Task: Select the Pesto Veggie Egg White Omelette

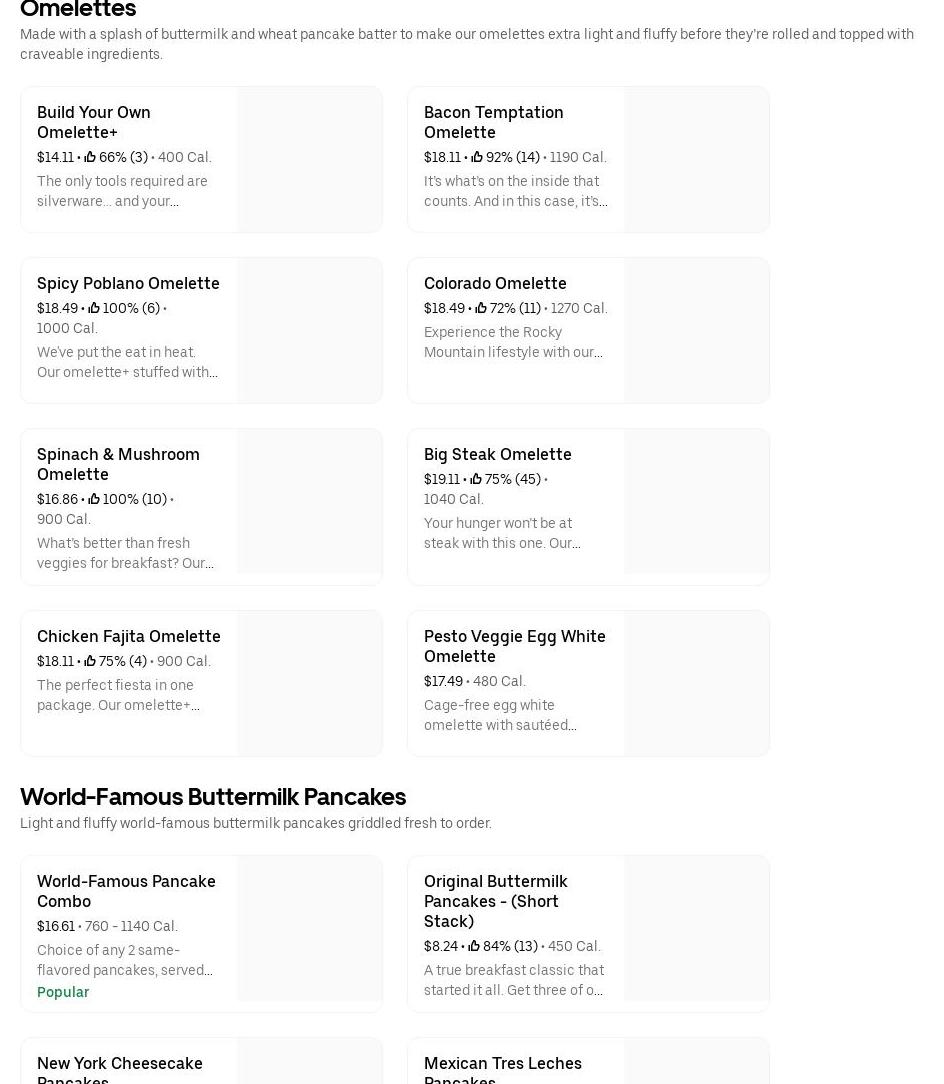Action: tap(514, 646)
